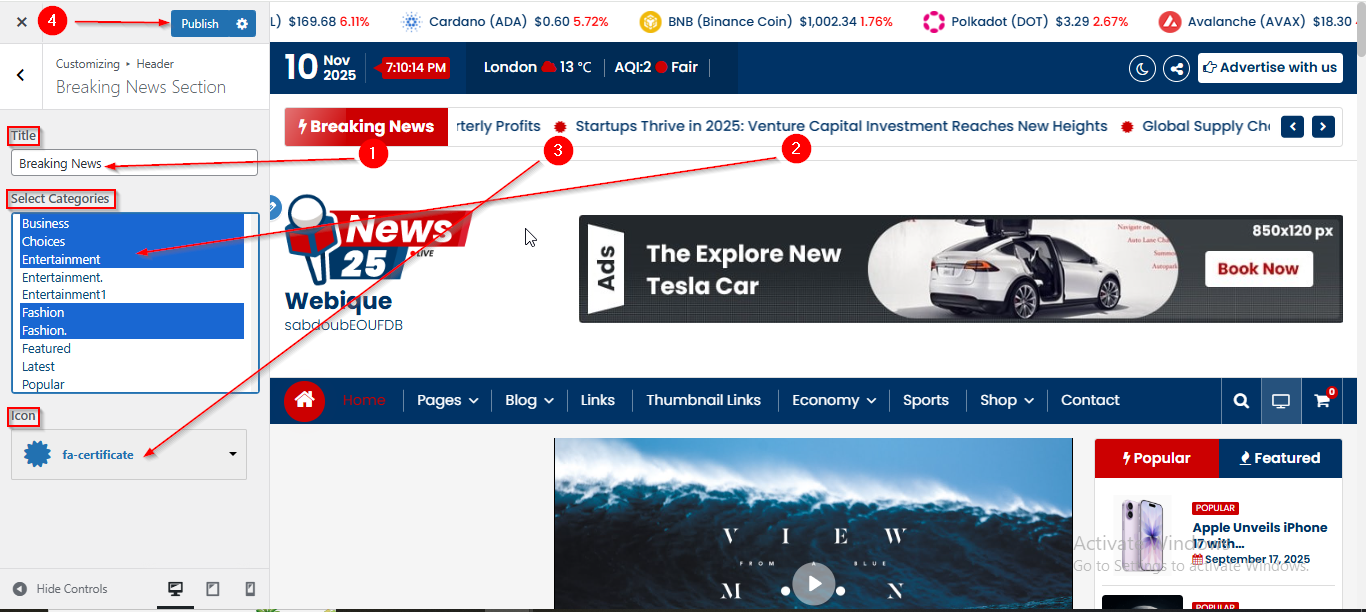Click the Title input field
1366x612 pixels.
tap(134, 163)
